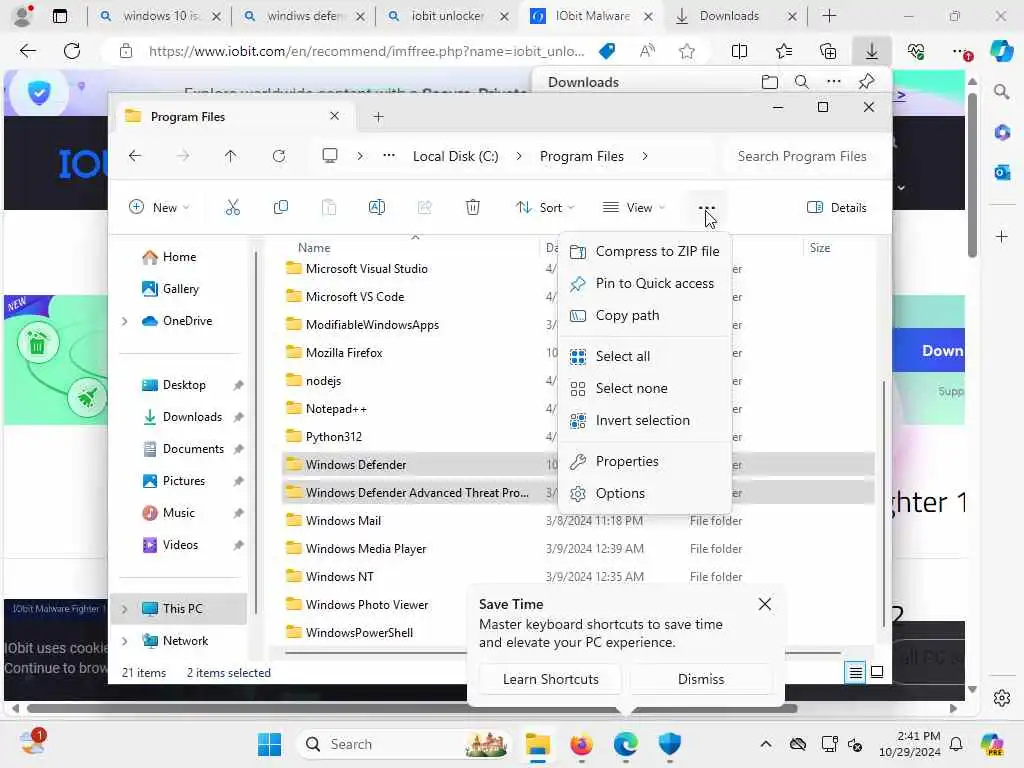The image size is (1024, 768).
Task: Click the See more ellipsis in Explorer toolbar
Action: pos(707,208)
